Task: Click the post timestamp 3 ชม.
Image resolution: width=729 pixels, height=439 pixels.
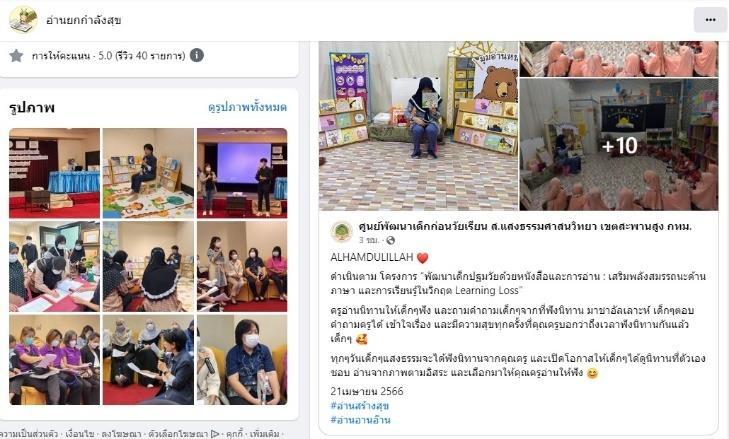Action: tap(370, 240)
